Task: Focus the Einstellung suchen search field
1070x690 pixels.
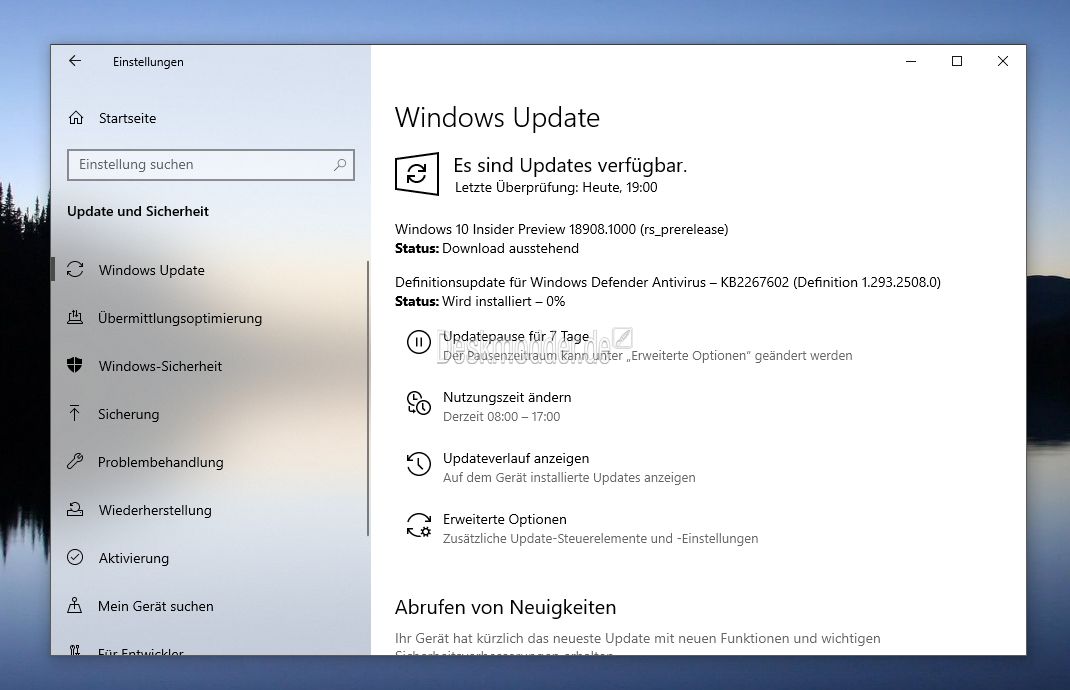Action: [211, 164]
